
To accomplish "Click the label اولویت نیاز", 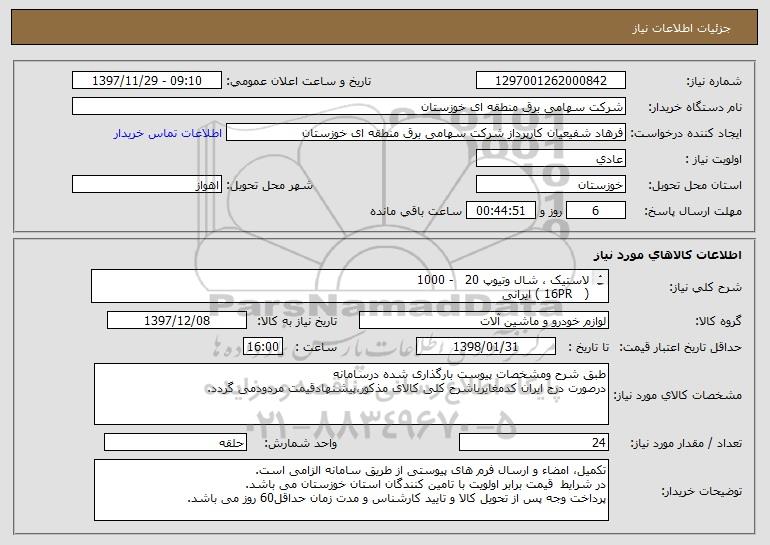I will tap(714, 159).
